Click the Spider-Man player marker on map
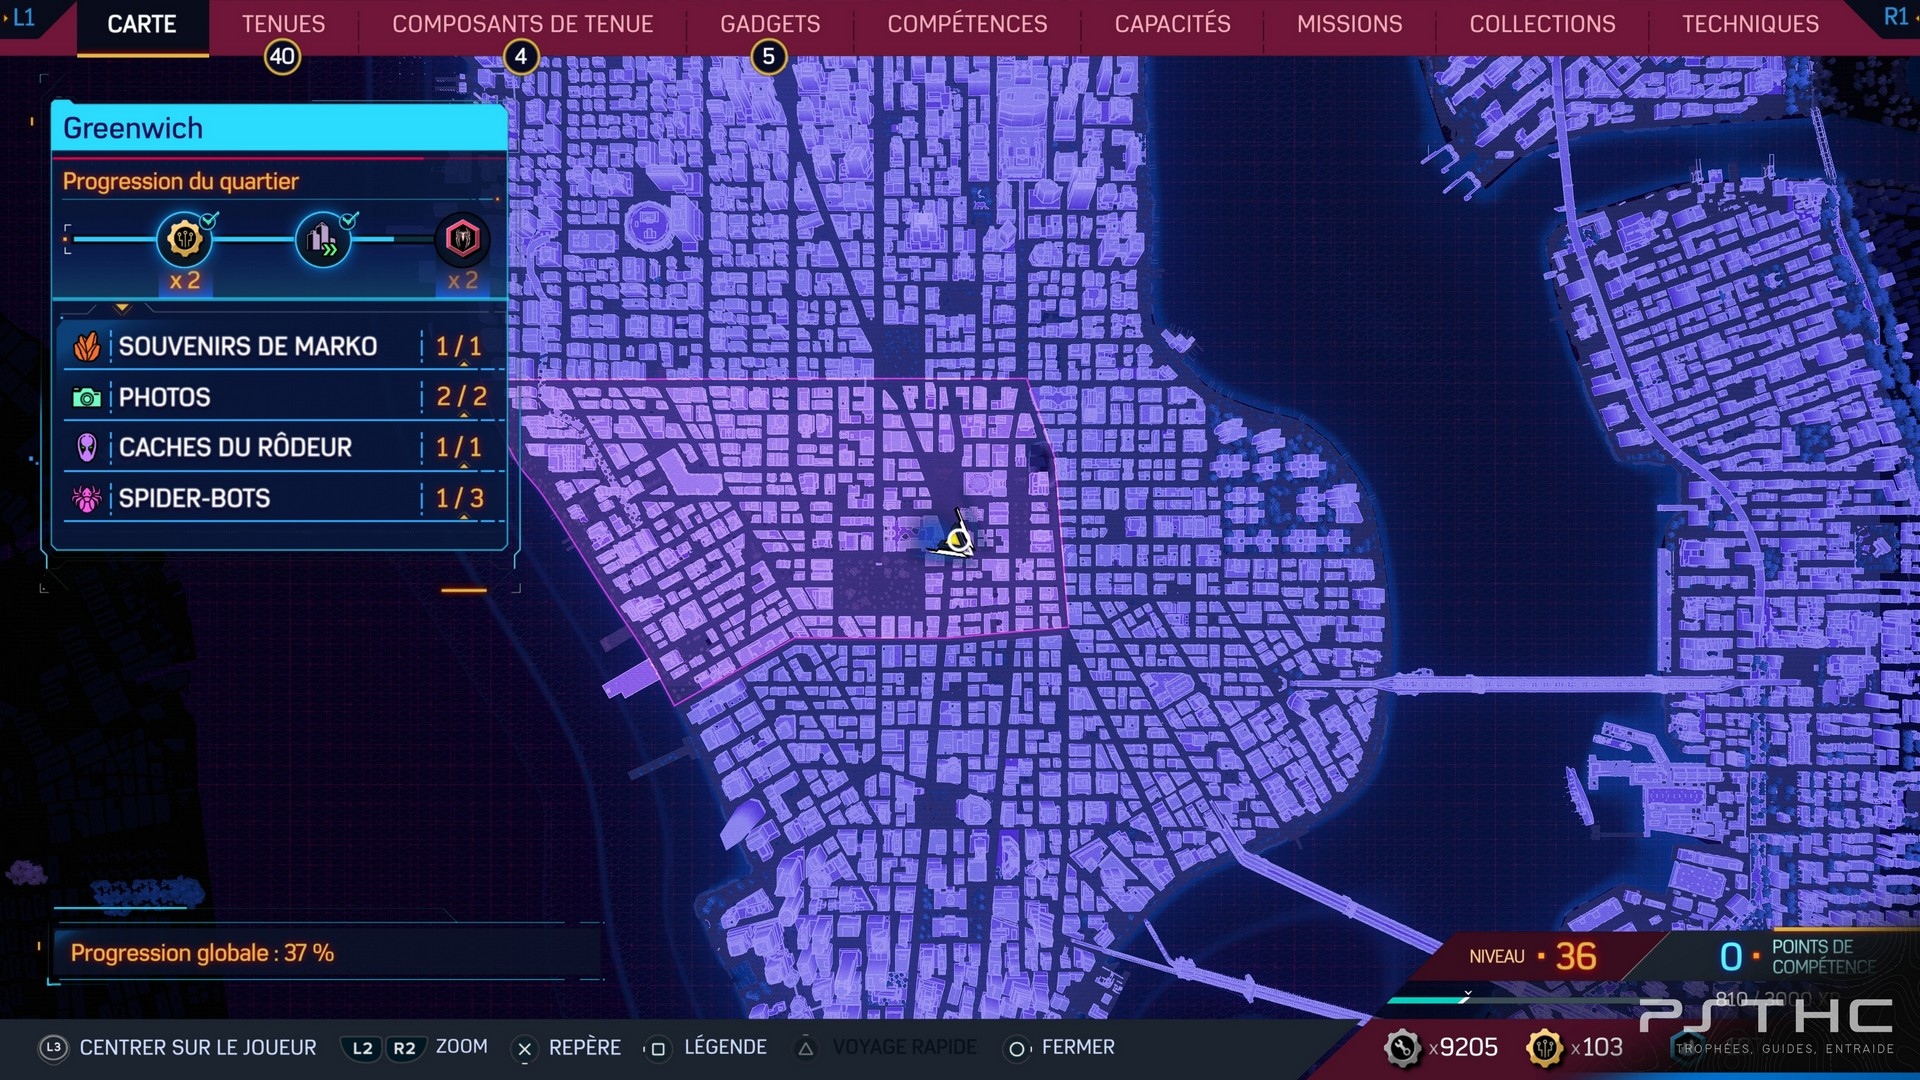The height and width of the screenshot is (1080, 1920). pyautogui.click(x=957, y=538)
